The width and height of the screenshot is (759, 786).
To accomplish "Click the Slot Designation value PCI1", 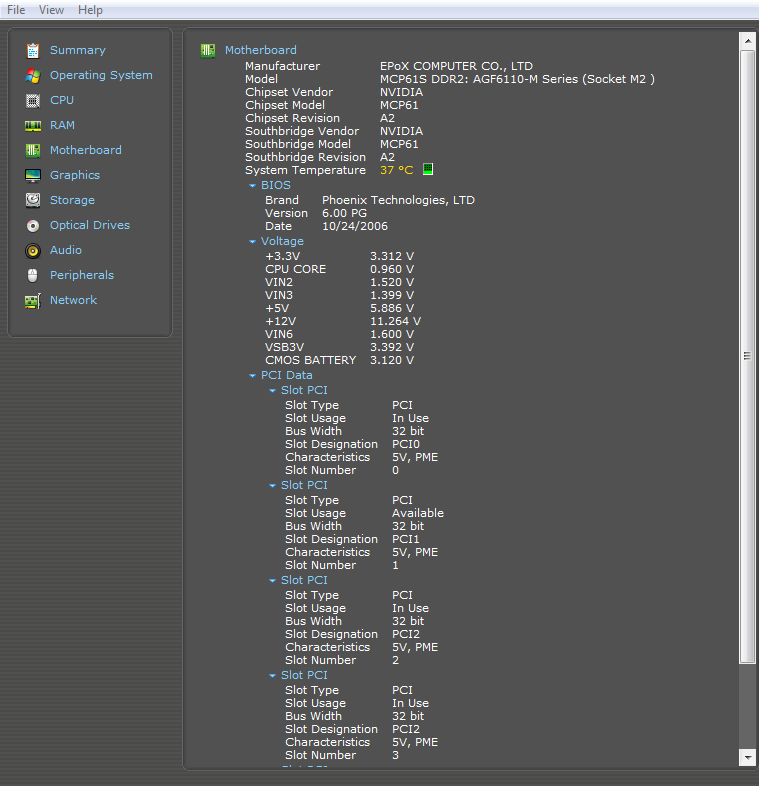I will pyautogui.click(x=406, y=539).
